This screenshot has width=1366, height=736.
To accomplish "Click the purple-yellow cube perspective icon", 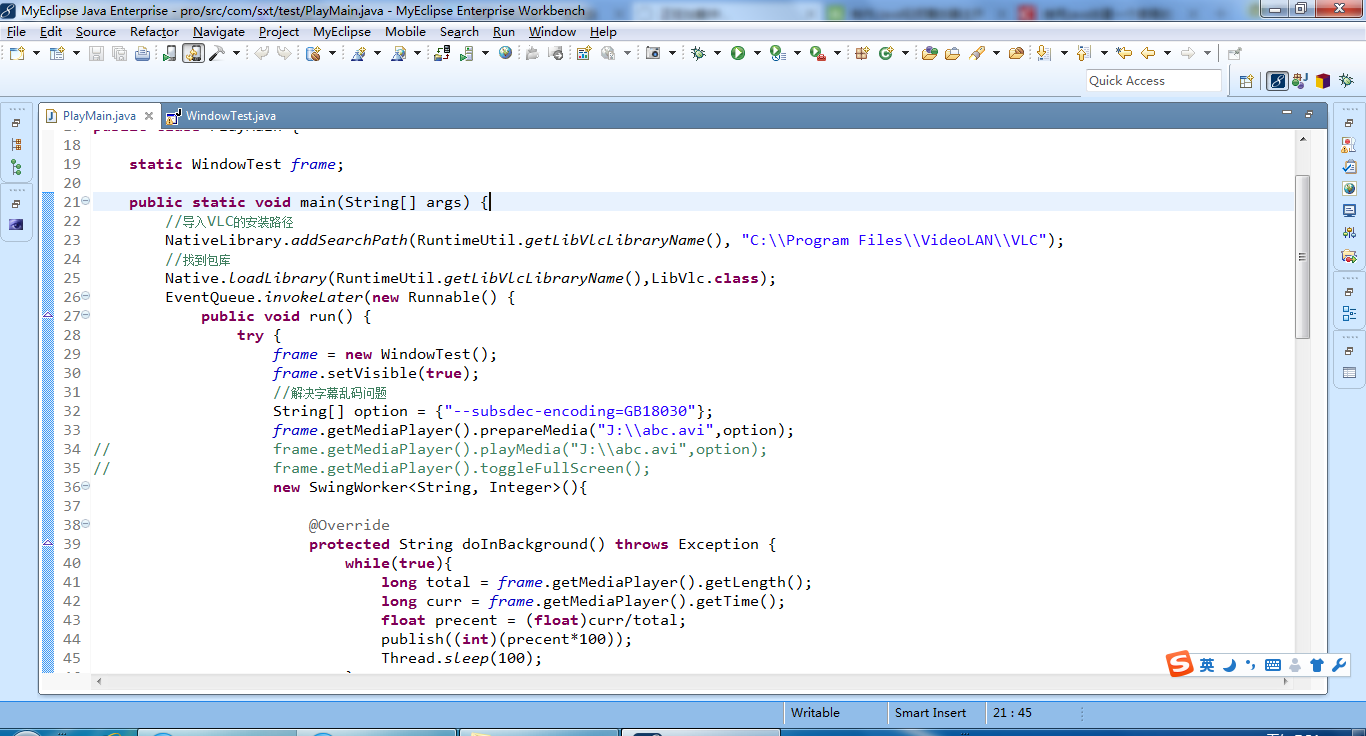I will coord(1323,81).
